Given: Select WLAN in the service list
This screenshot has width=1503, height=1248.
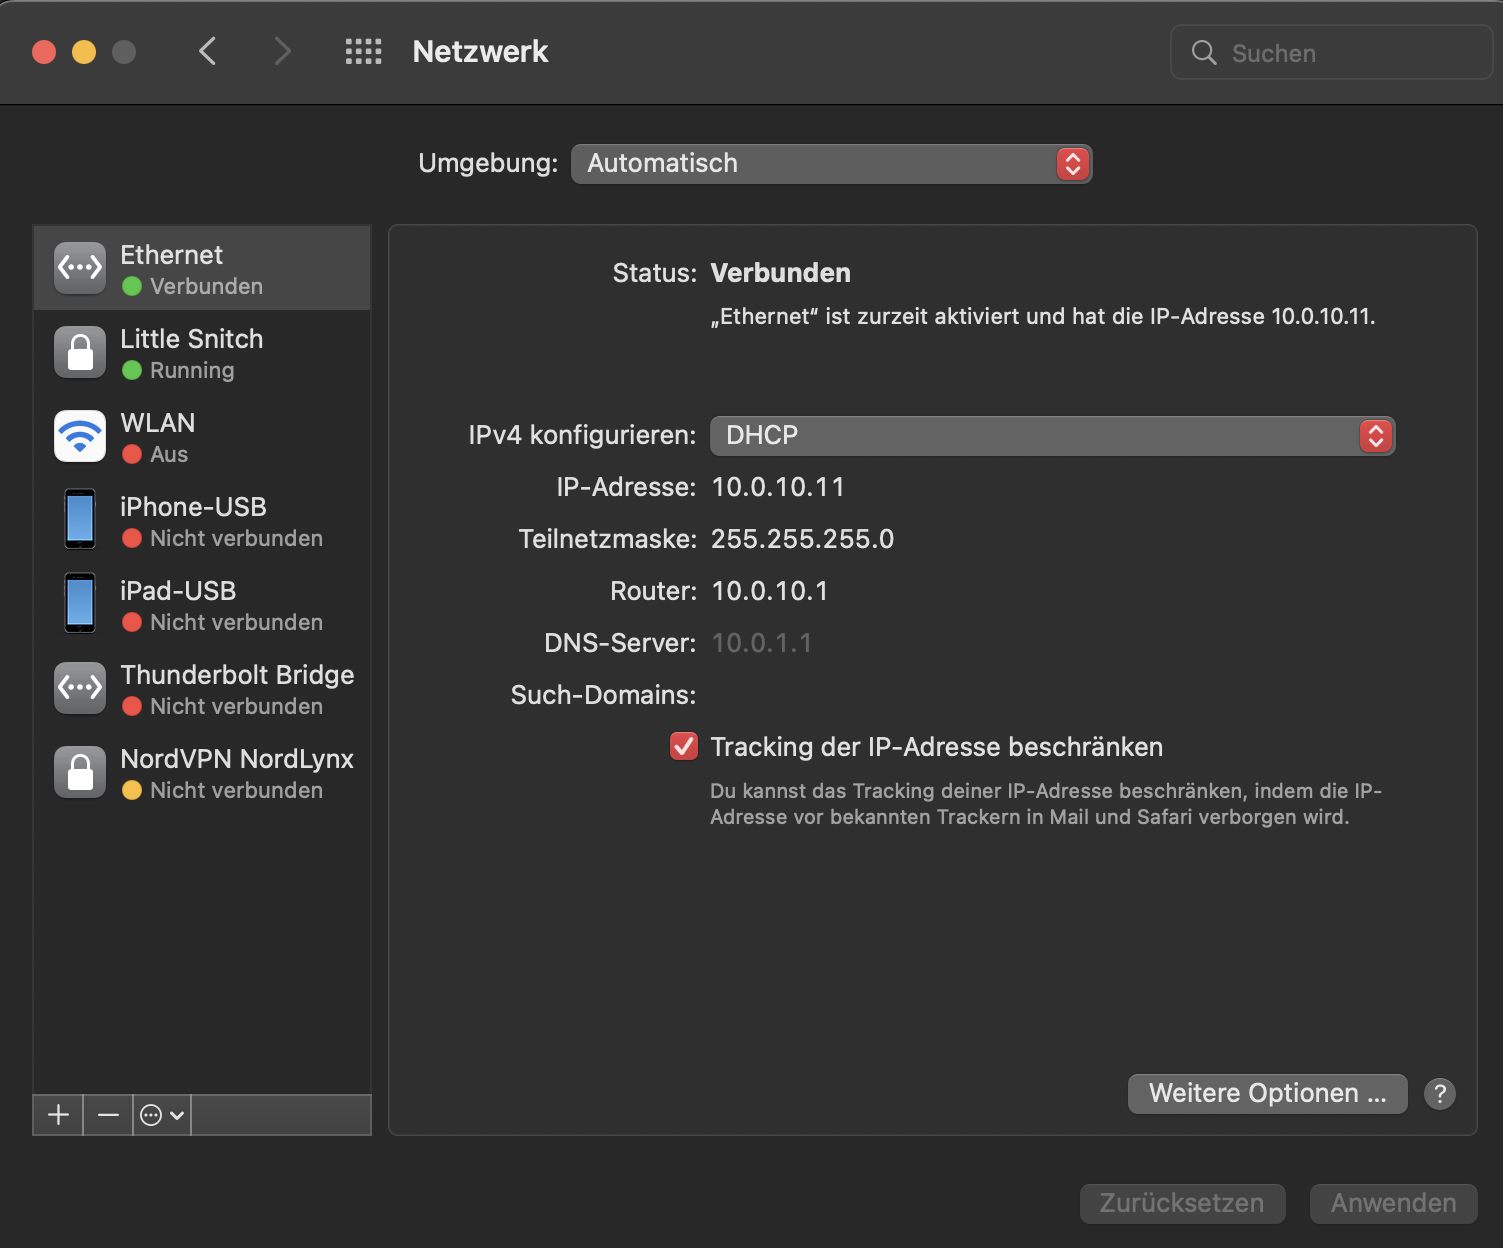Looking at the screenshot, I should (x=202, y=436).
